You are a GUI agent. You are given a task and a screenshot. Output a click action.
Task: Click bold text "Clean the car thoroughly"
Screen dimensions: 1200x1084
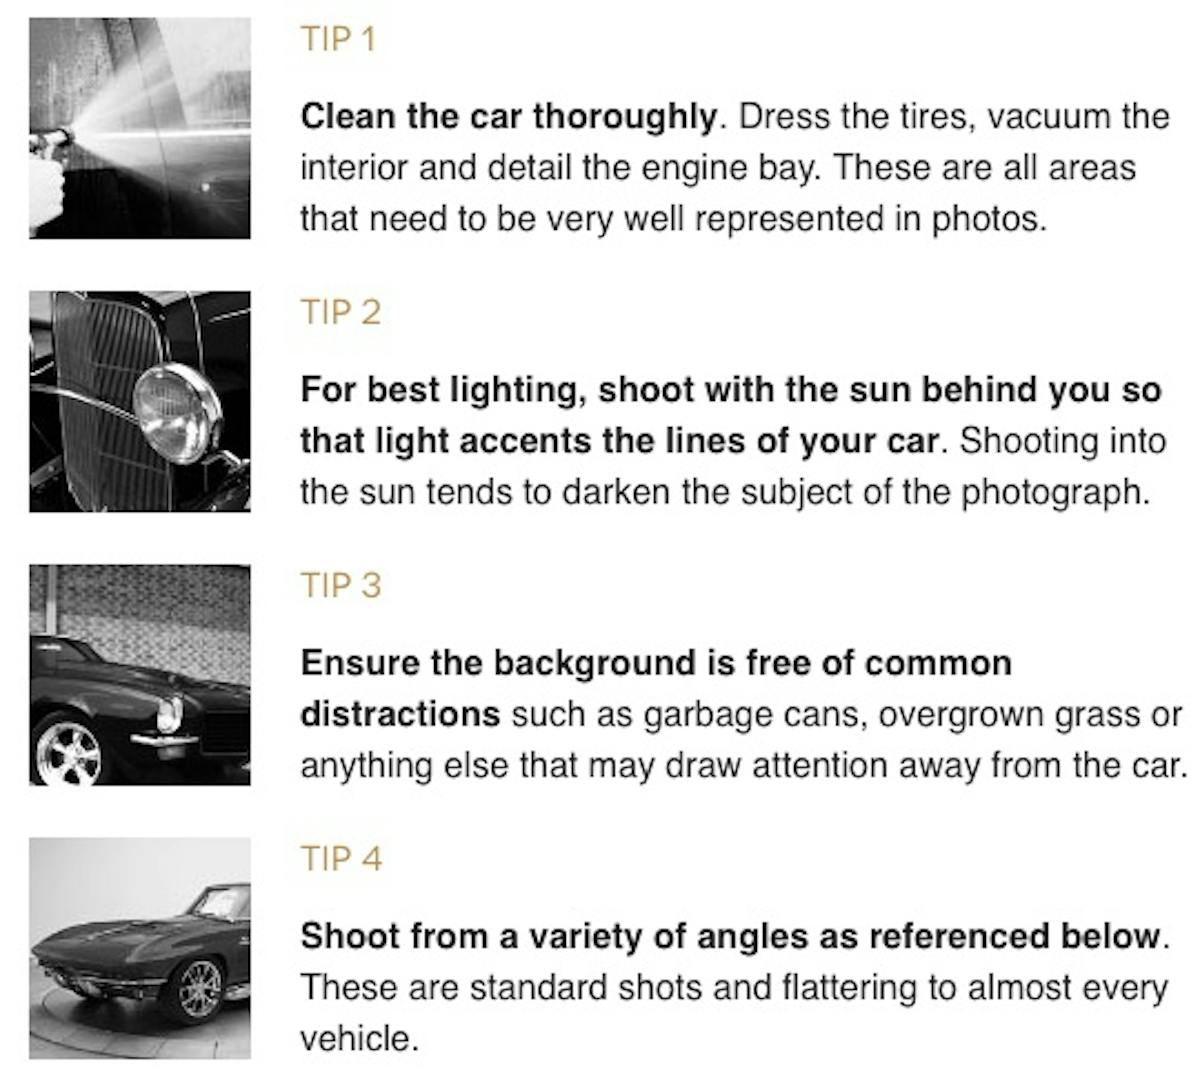508,117
